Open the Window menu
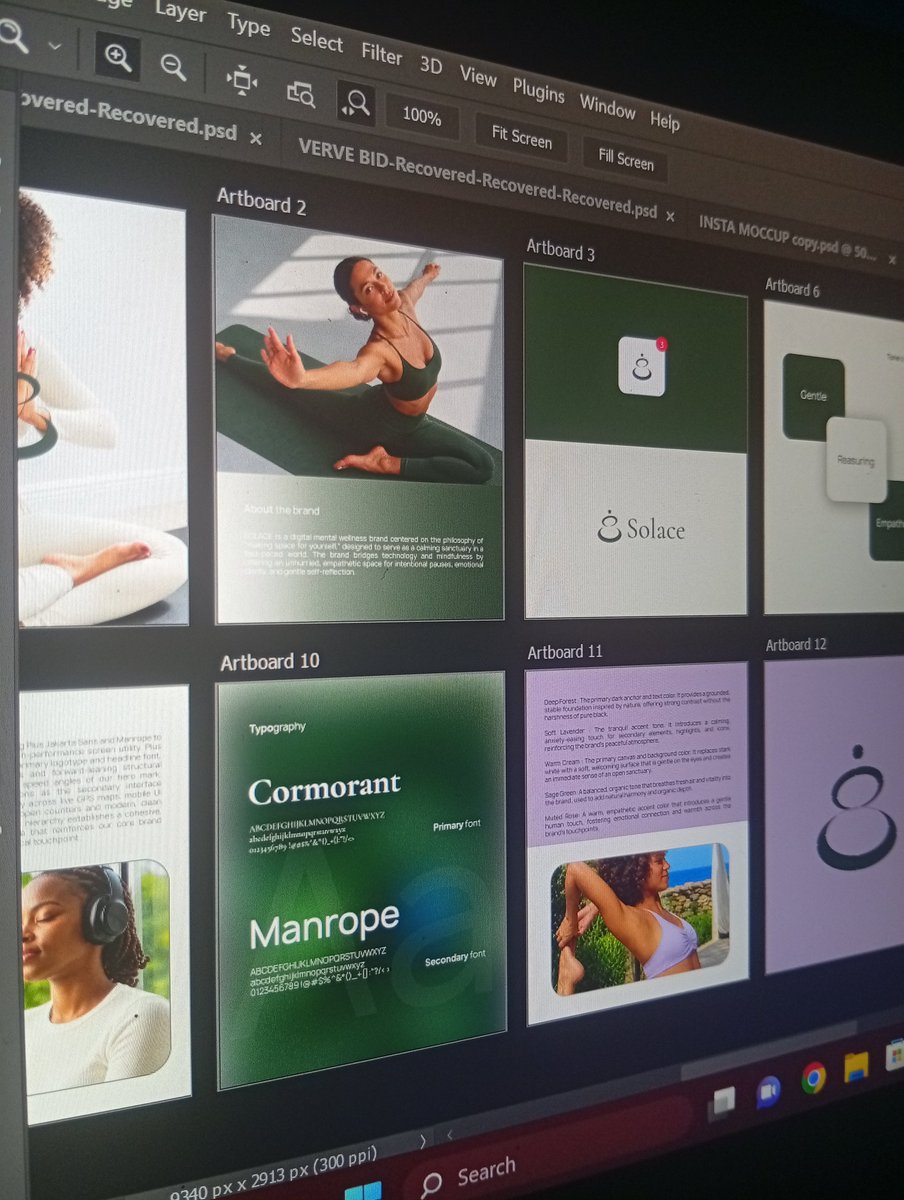Viewport: 904px width, 1200px height. click(607, 106)
